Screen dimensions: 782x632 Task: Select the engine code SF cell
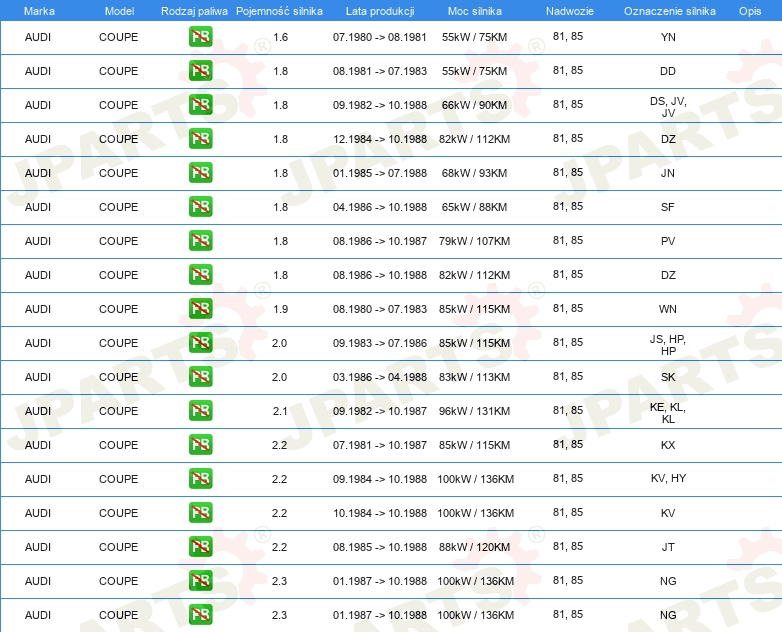coord(668,207)
